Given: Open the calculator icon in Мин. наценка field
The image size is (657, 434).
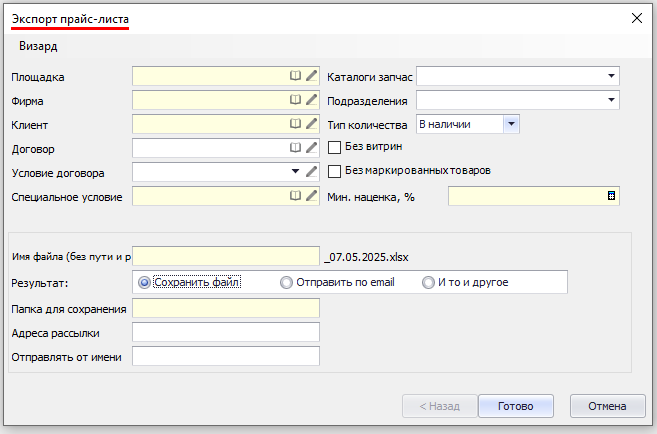Looking at the screenshot, I should (x=611, y=197).
